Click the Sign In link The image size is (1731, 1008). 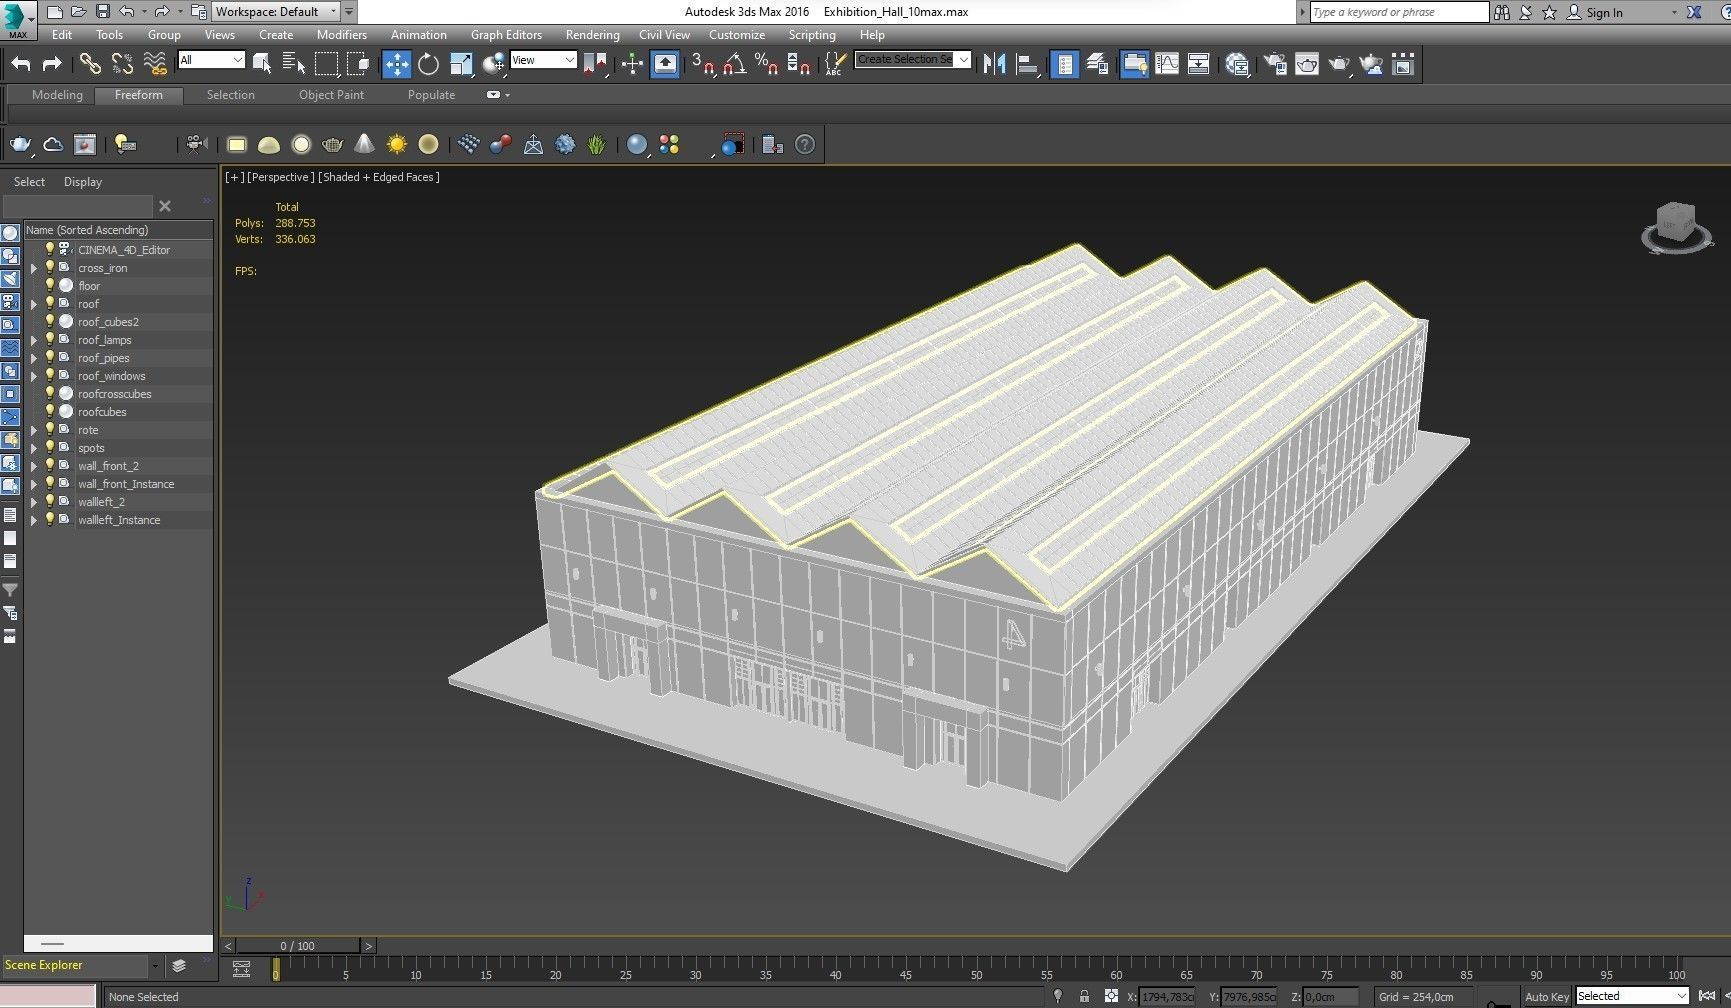click(1604, 13)
